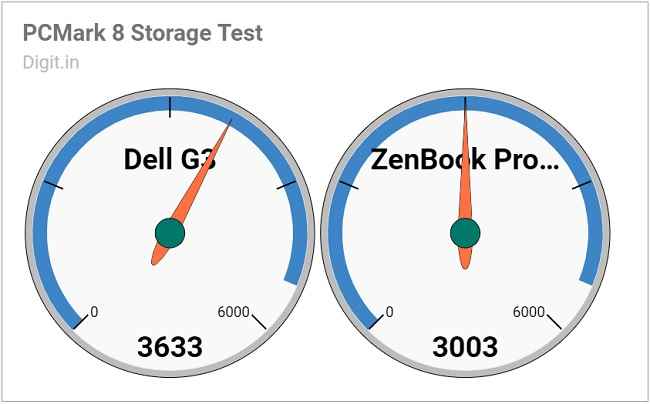Click the Digit.in subtitle text
This screenshot has height=404, width=650.
(51, 63)
